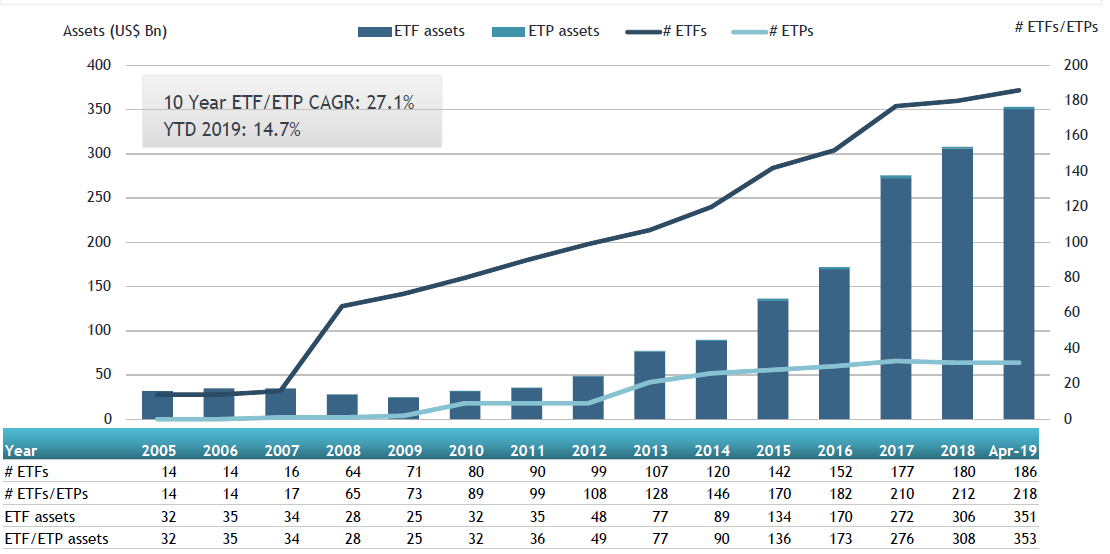Toggle the # ETFs legend line

[x=642, y=31]
